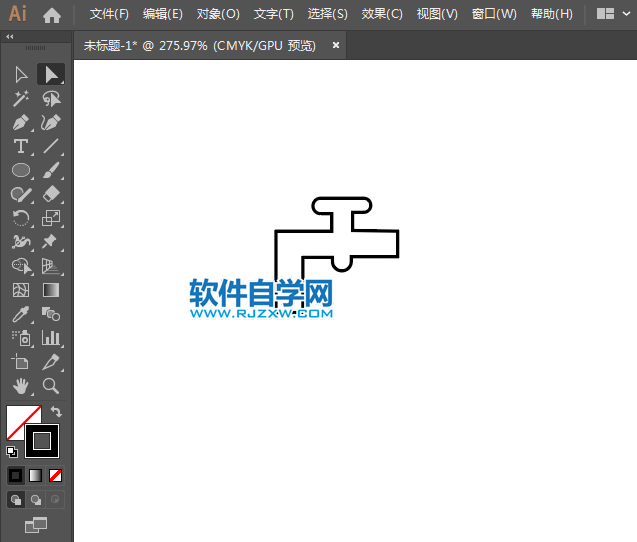
Task: Change Screen Mode button
Action: click(36, 525)
